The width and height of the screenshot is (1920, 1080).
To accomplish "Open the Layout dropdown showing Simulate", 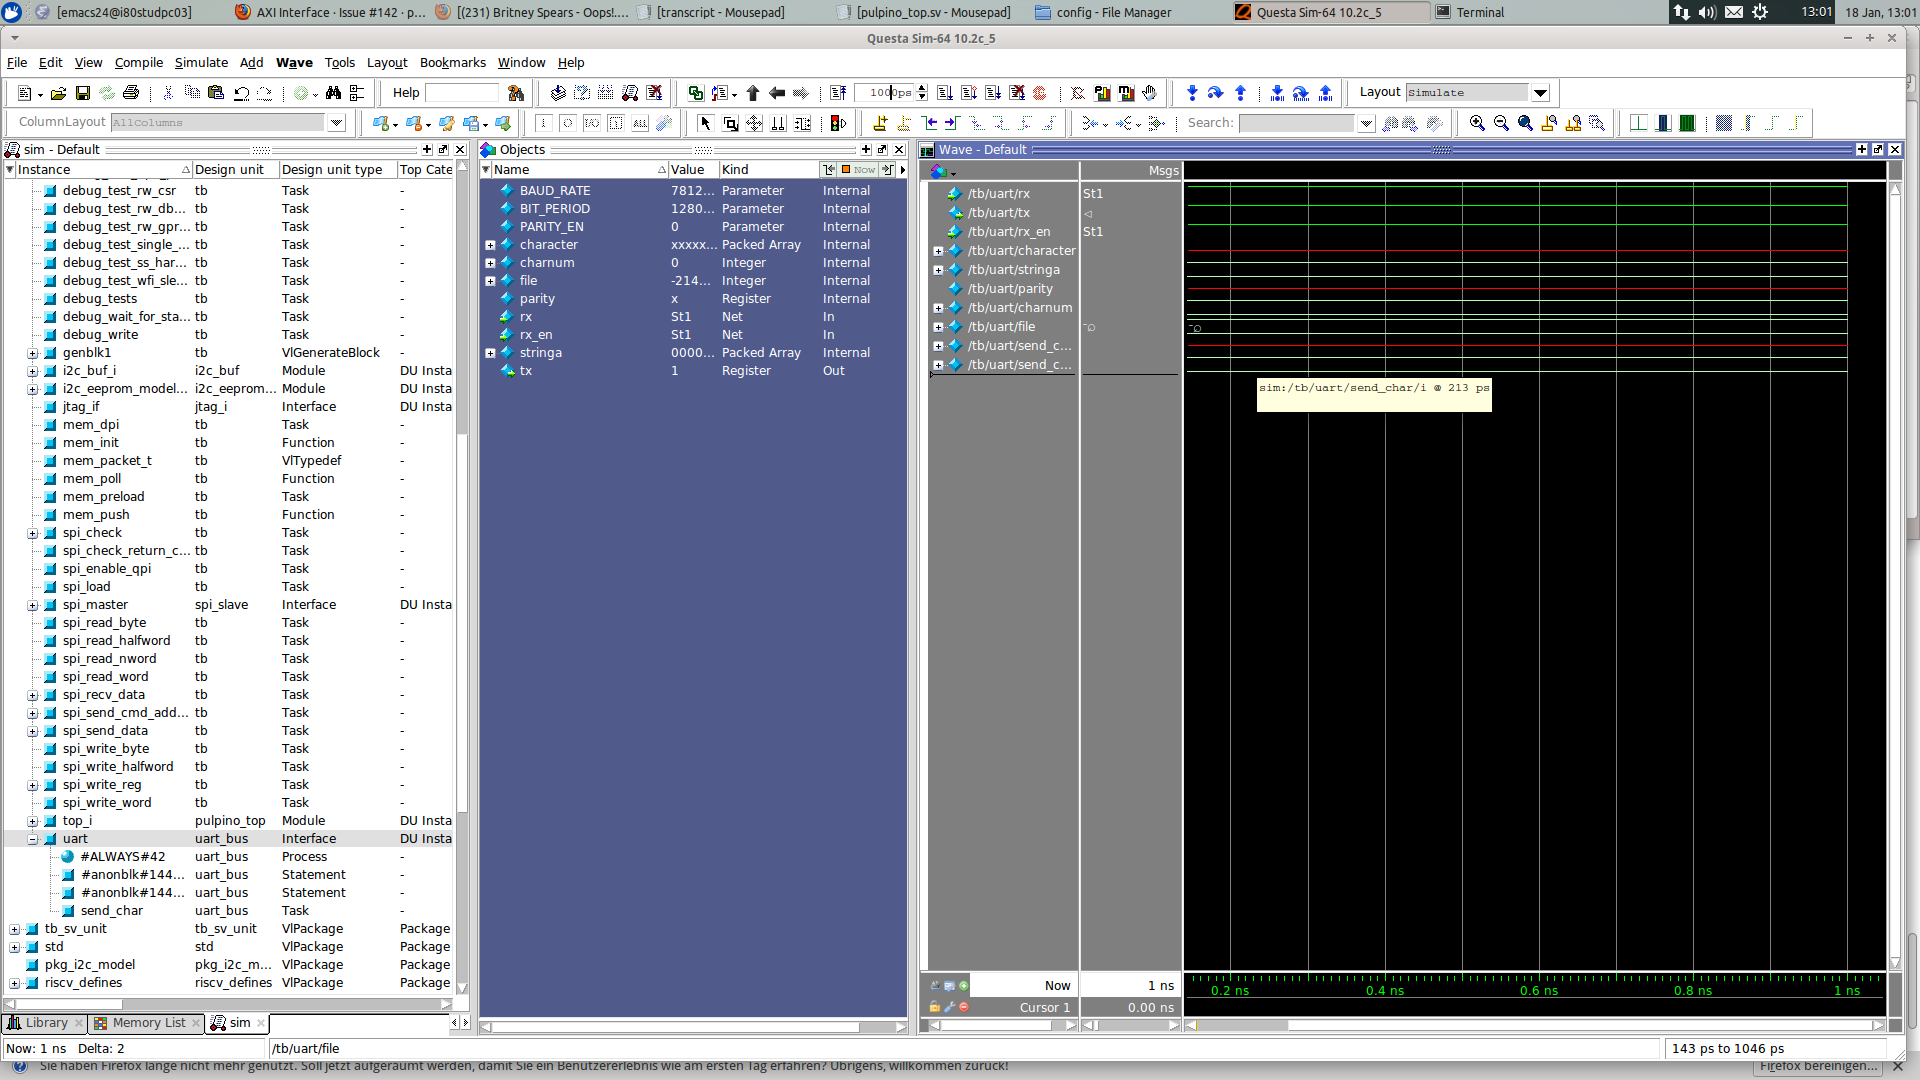I will click(1540, 92).
